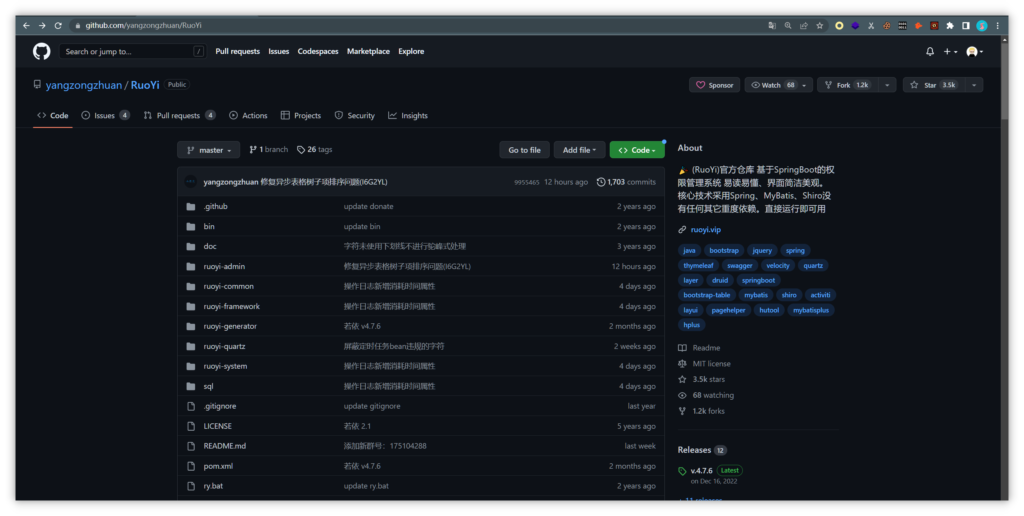1024x516 pixels.
Task: Open the green Code dropdown
Action: pos(637,150)
